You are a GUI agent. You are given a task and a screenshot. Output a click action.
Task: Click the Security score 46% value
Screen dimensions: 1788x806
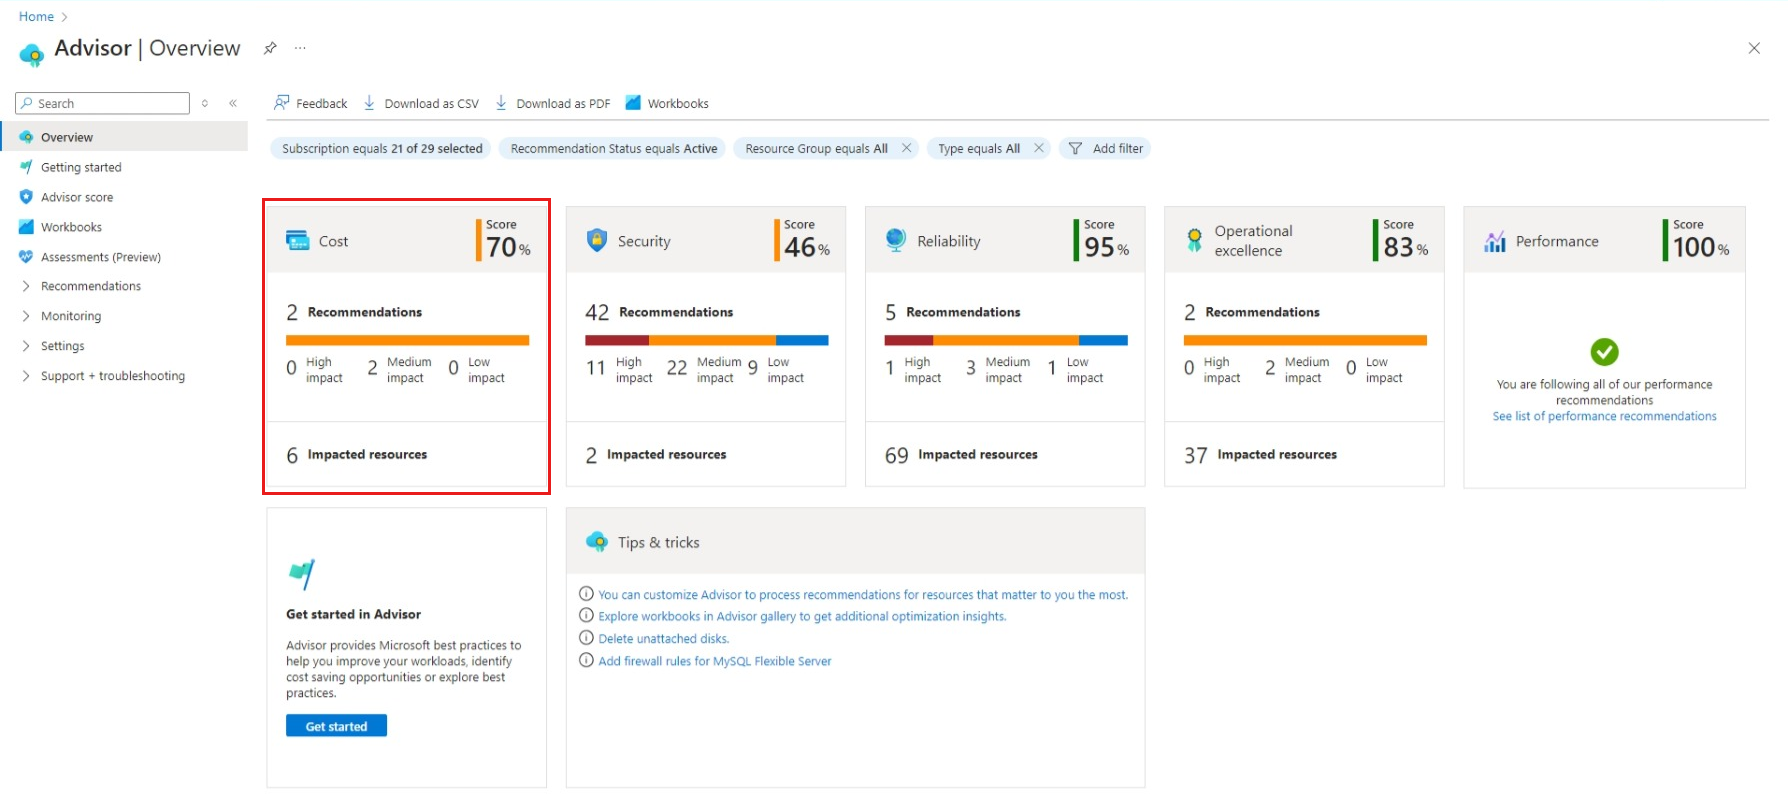(x=807, y=247)
